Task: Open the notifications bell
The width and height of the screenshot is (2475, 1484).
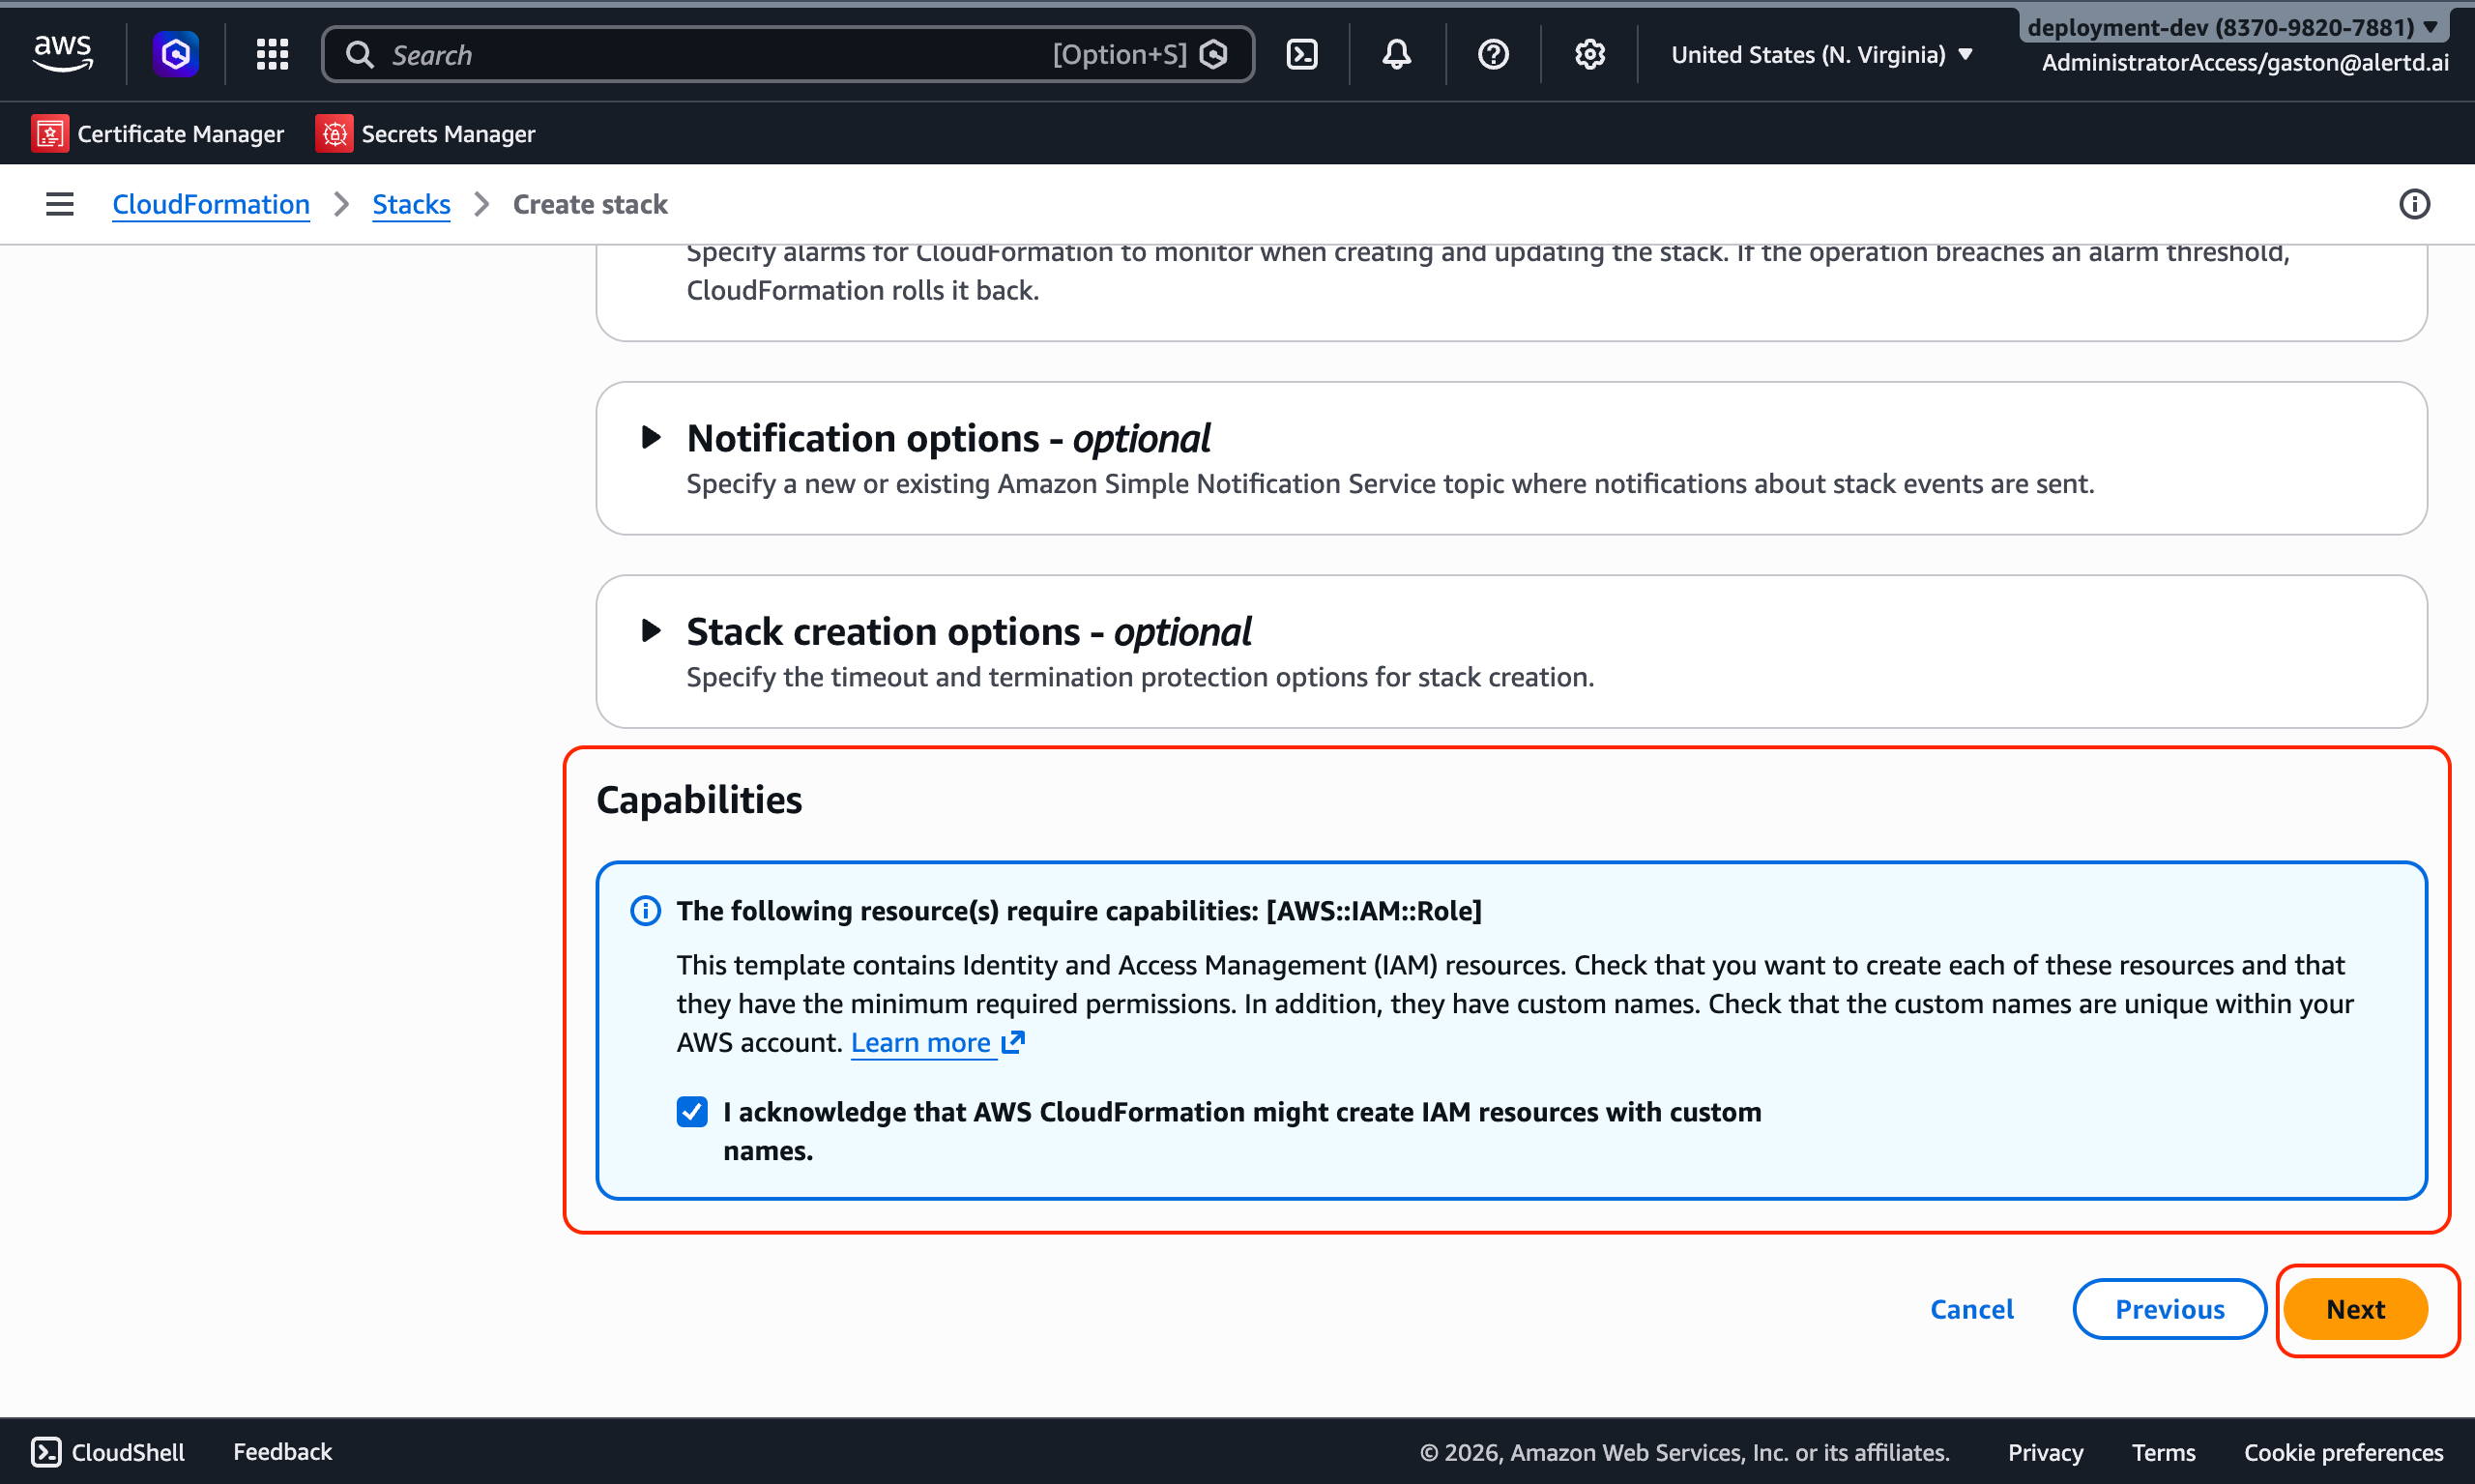Action: 1397,54
